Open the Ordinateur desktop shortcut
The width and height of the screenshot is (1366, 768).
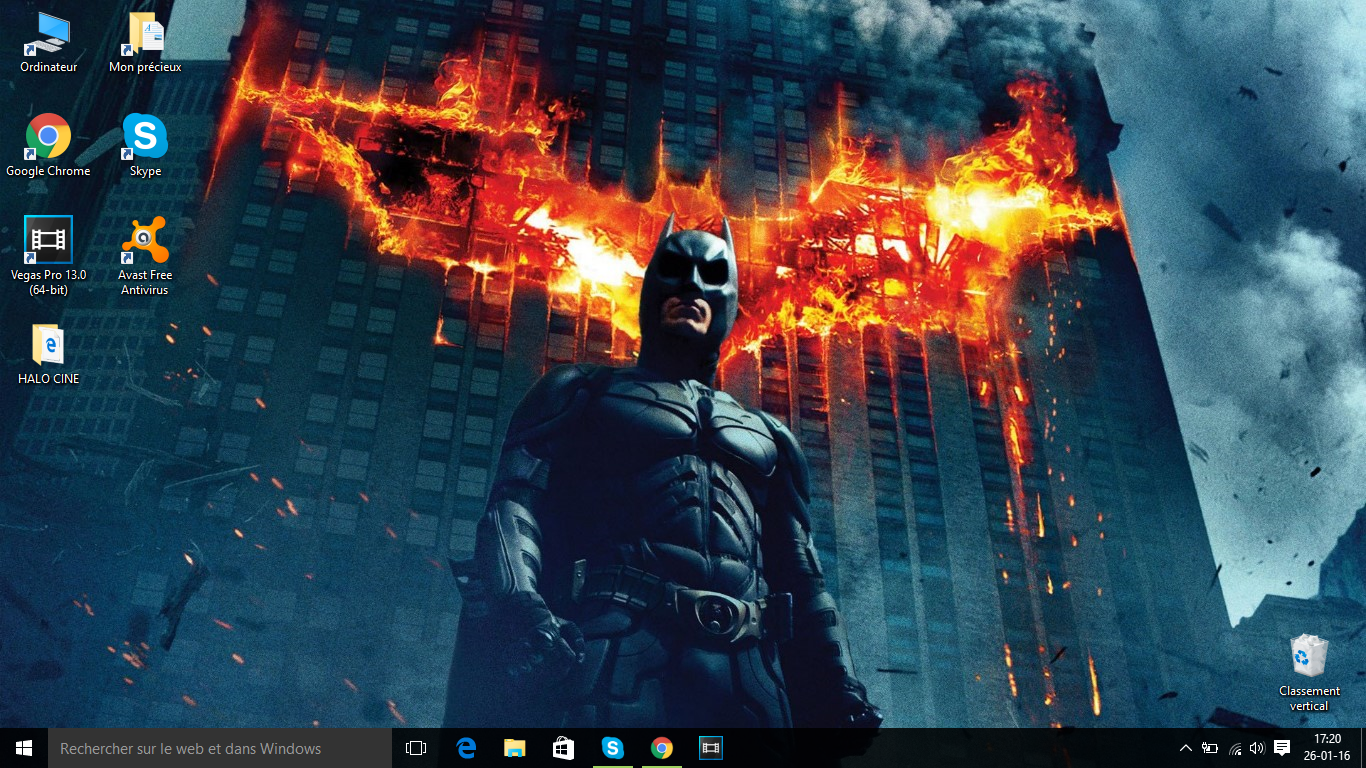(48, 43)
